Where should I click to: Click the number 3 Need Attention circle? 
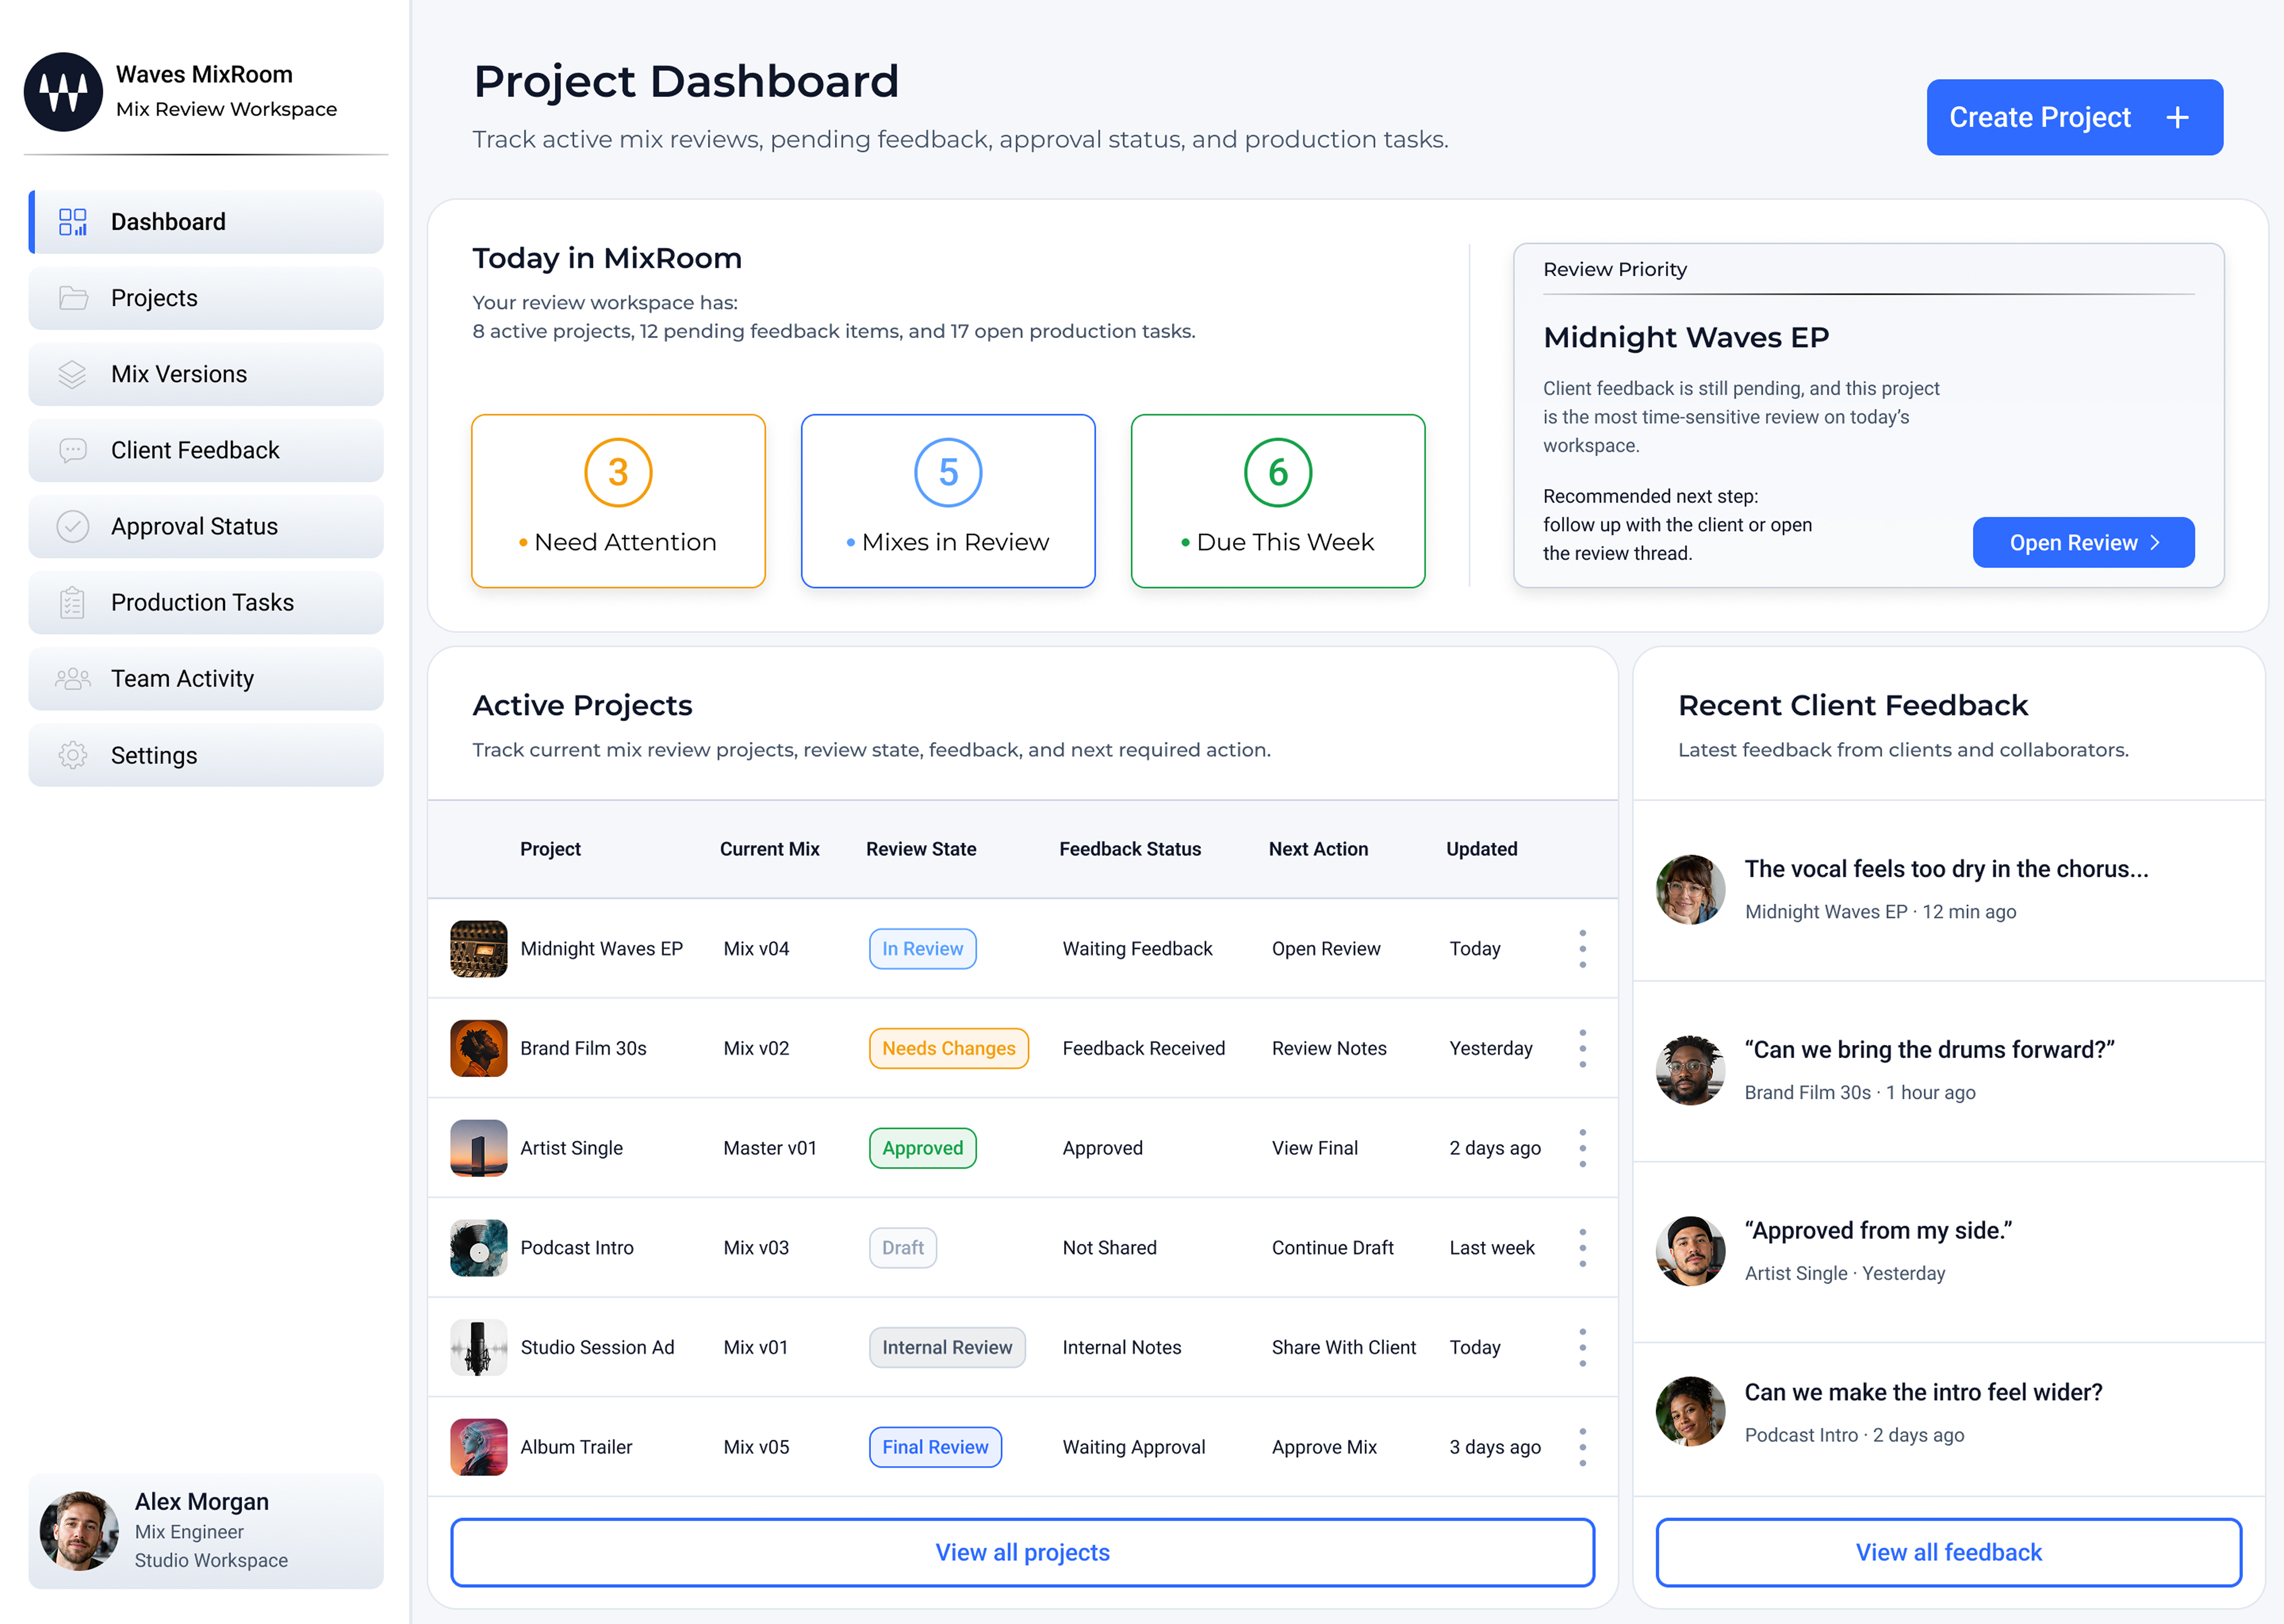(x=618, y=472)
